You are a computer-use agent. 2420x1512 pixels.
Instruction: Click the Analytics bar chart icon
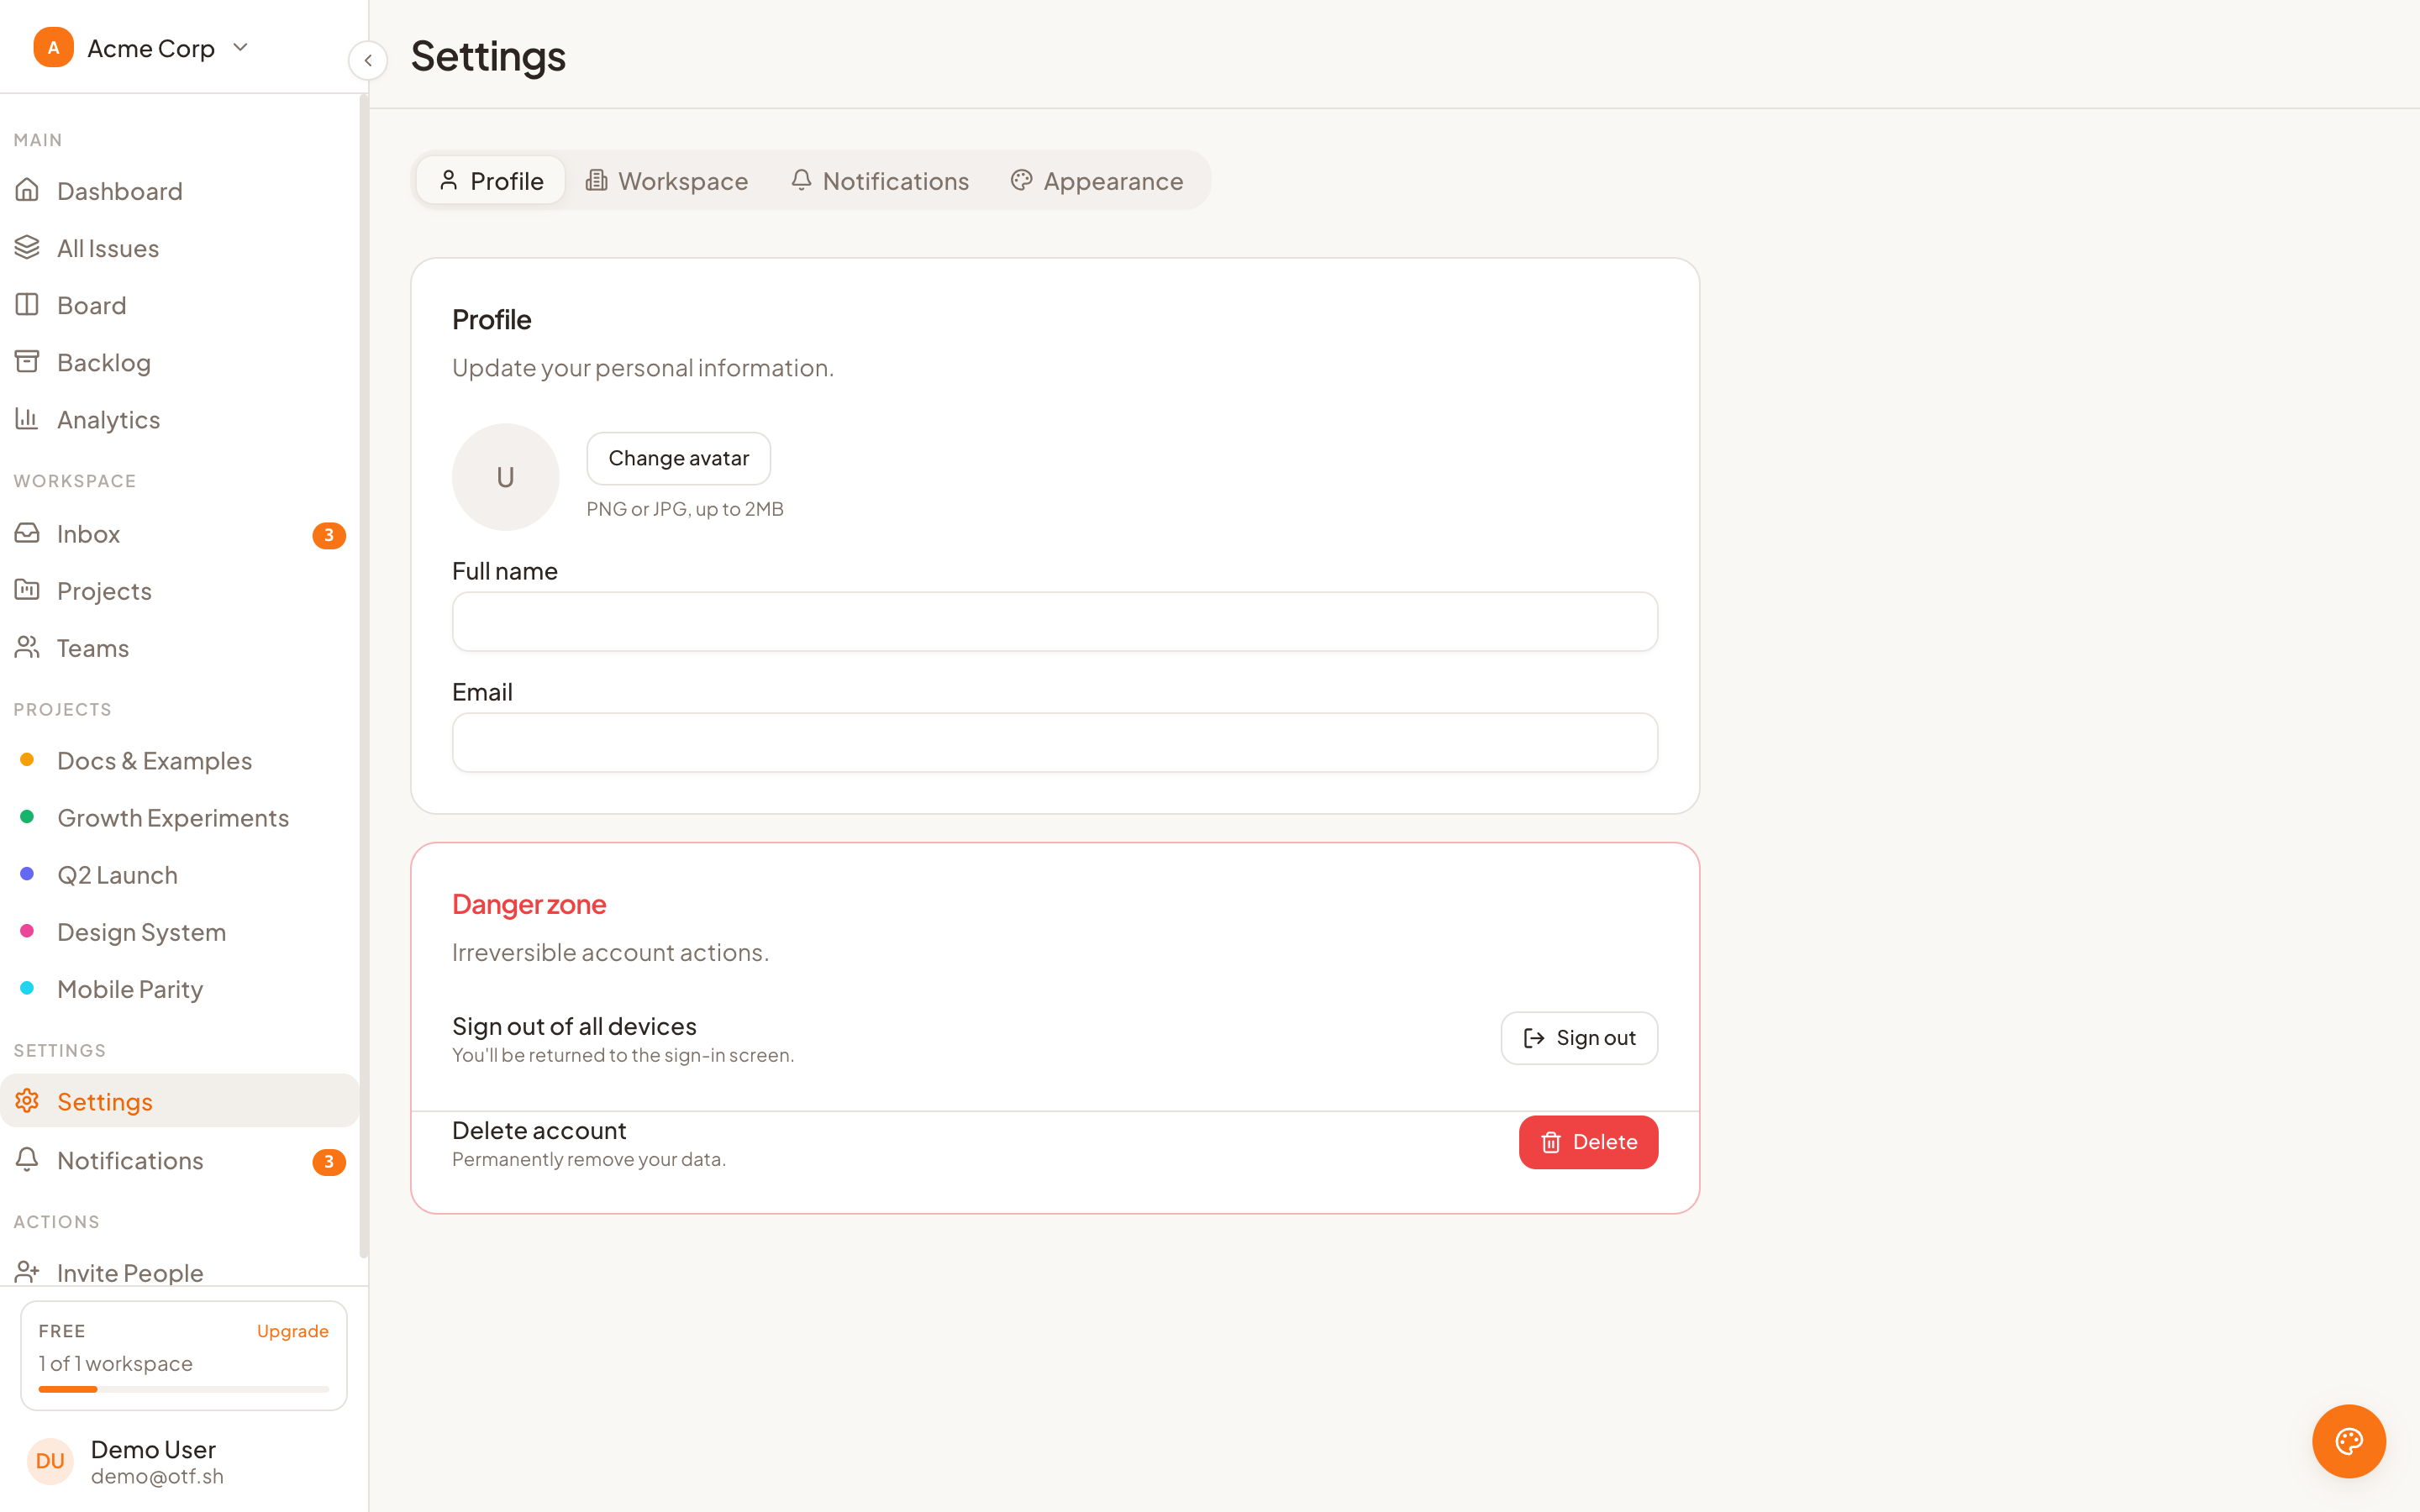[27, 418]
